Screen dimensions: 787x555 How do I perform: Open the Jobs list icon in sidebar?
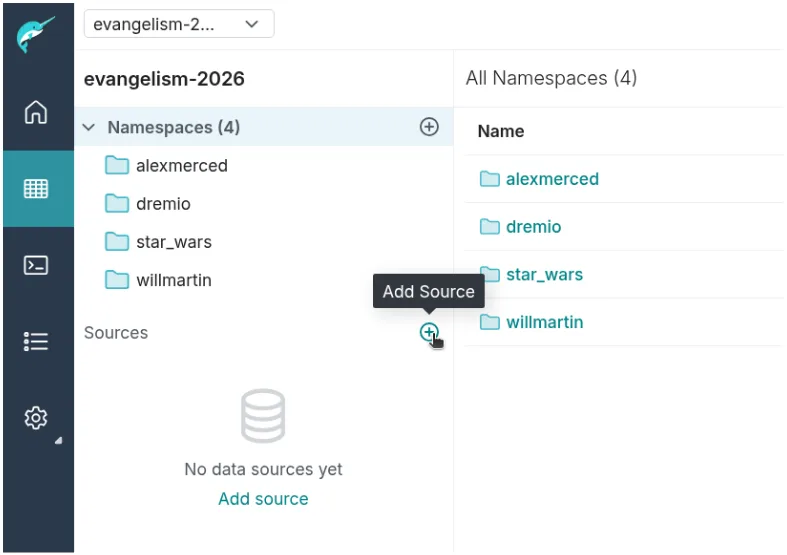click(x=36, y=342)
